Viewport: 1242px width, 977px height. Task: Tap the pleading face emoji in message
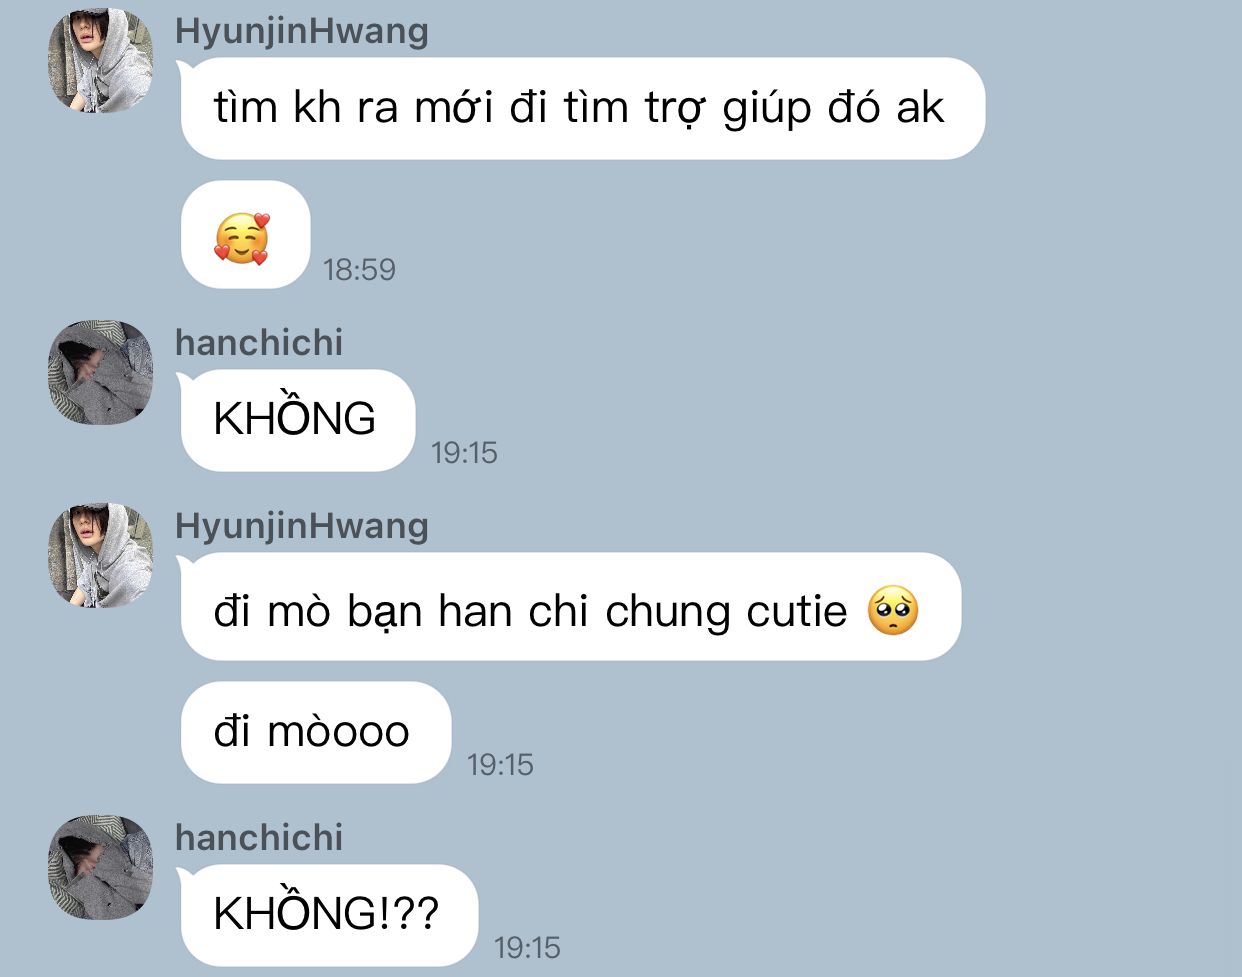click(x=892, y=611)
